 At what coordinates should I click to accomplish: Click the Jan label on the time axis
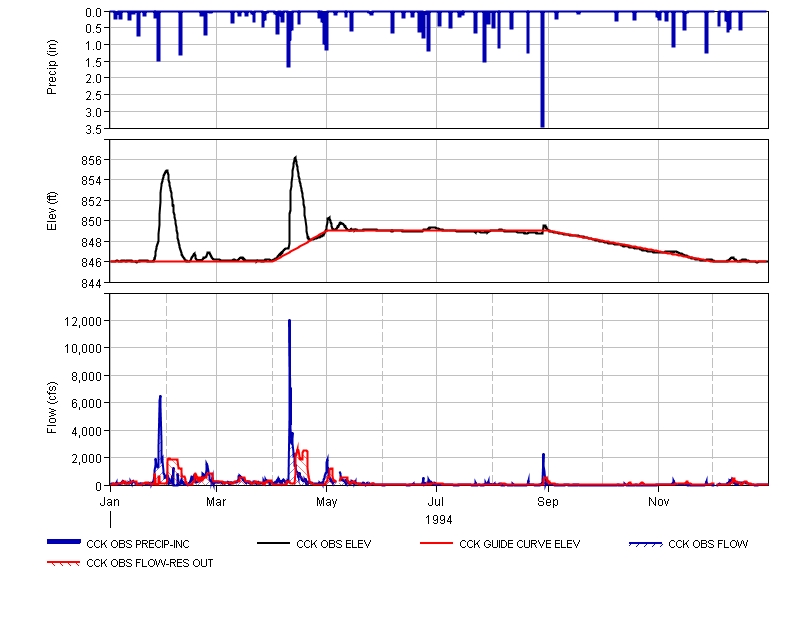click(110, 500)
